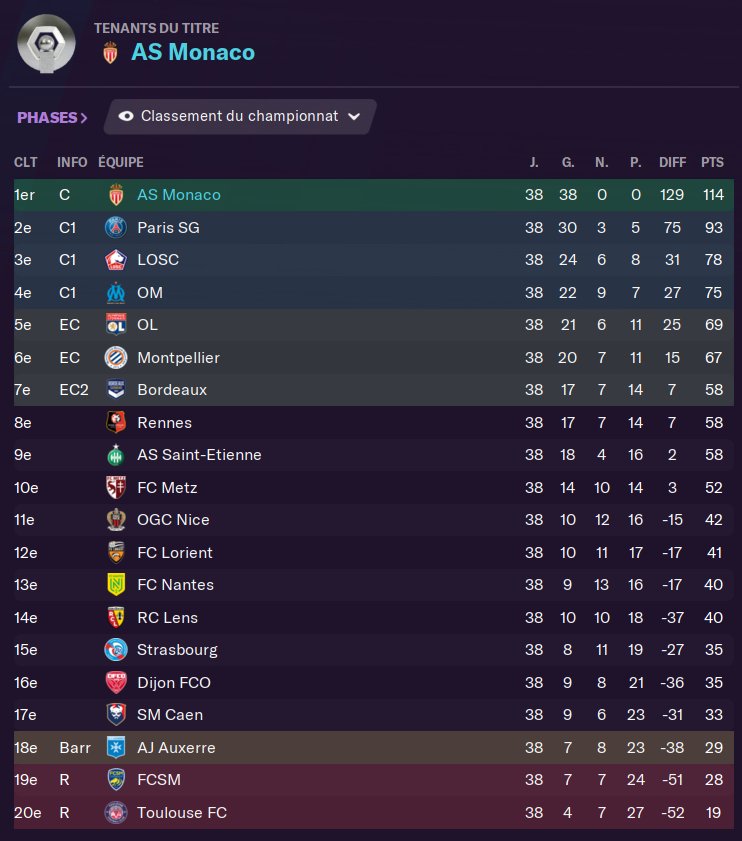Click the Strasbourg club badge
742x841 pixels.
[116, 650]
